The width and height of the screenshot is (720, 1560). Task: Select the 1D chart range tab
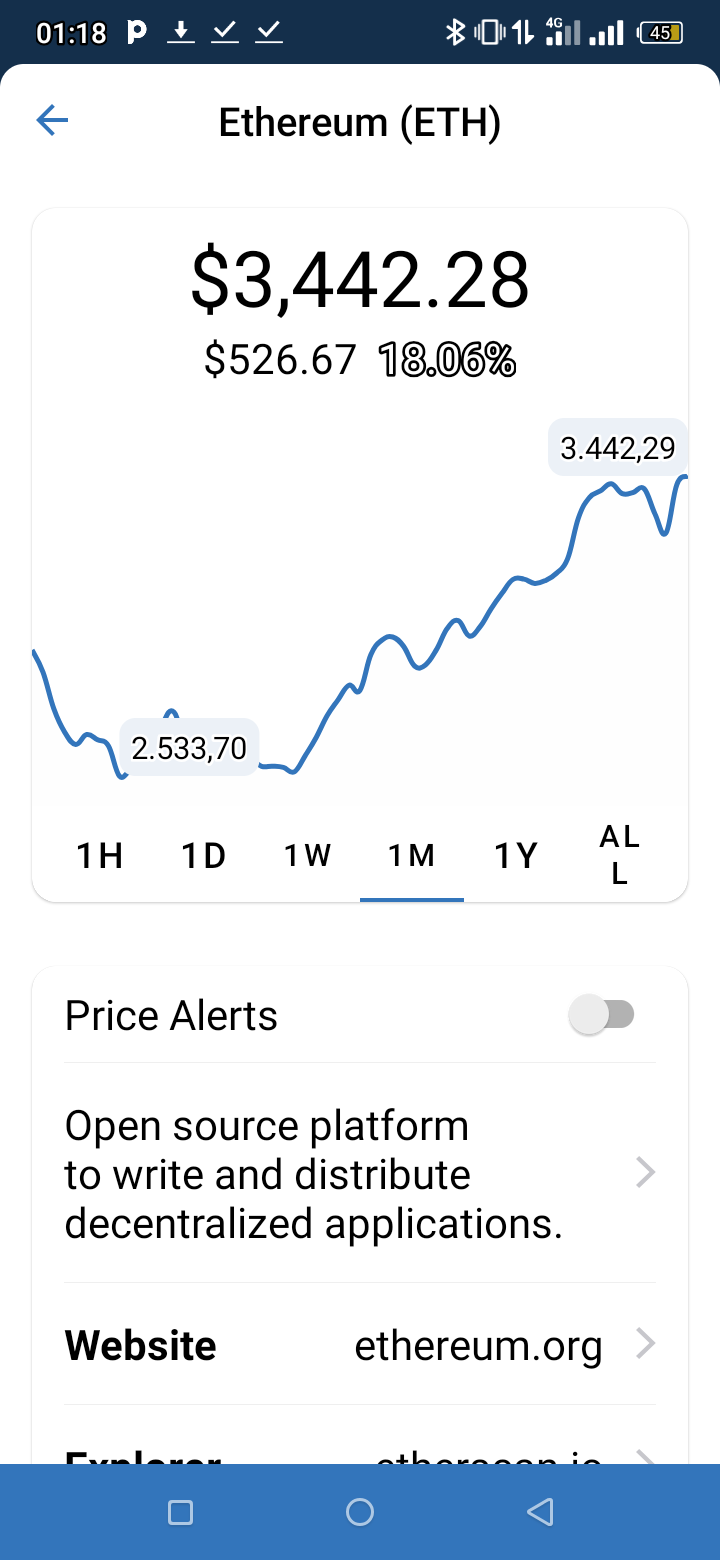(204, 856)
